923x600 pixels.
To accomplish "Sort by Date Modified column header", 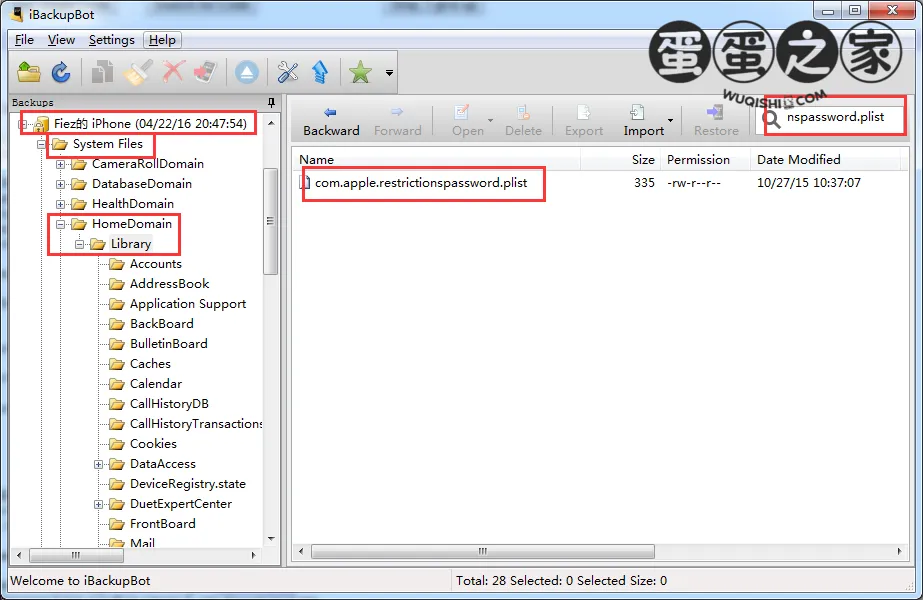I will pyautogui.click(x=825, y=160).
